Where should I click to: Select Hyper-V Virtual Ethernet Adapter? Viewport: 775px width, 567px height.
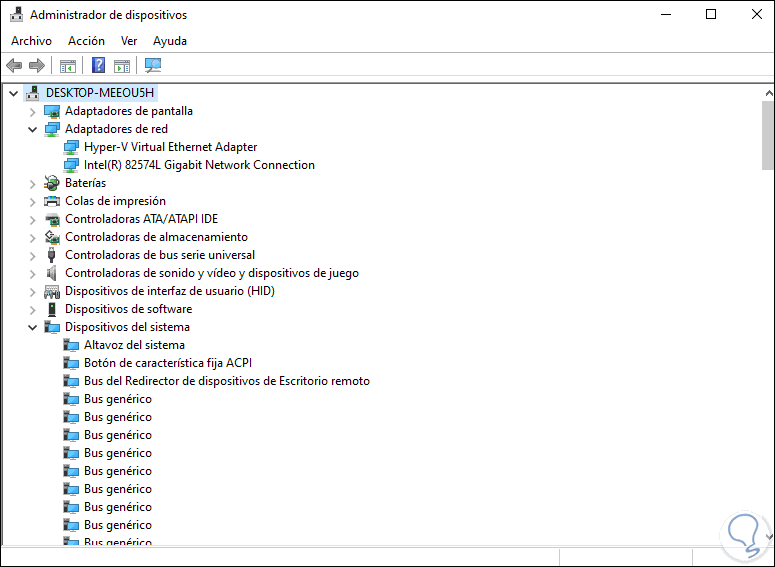(171, 147)
